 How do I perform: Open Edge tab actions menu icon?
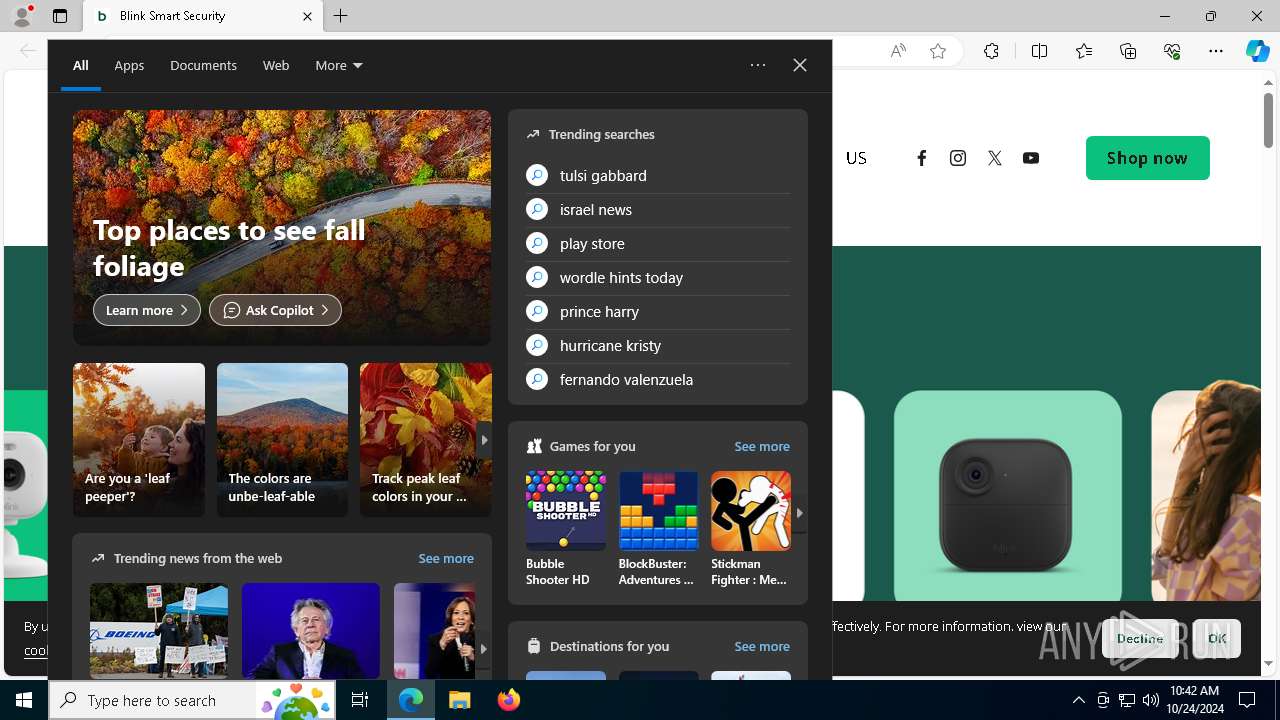click(x=60, y=16)
